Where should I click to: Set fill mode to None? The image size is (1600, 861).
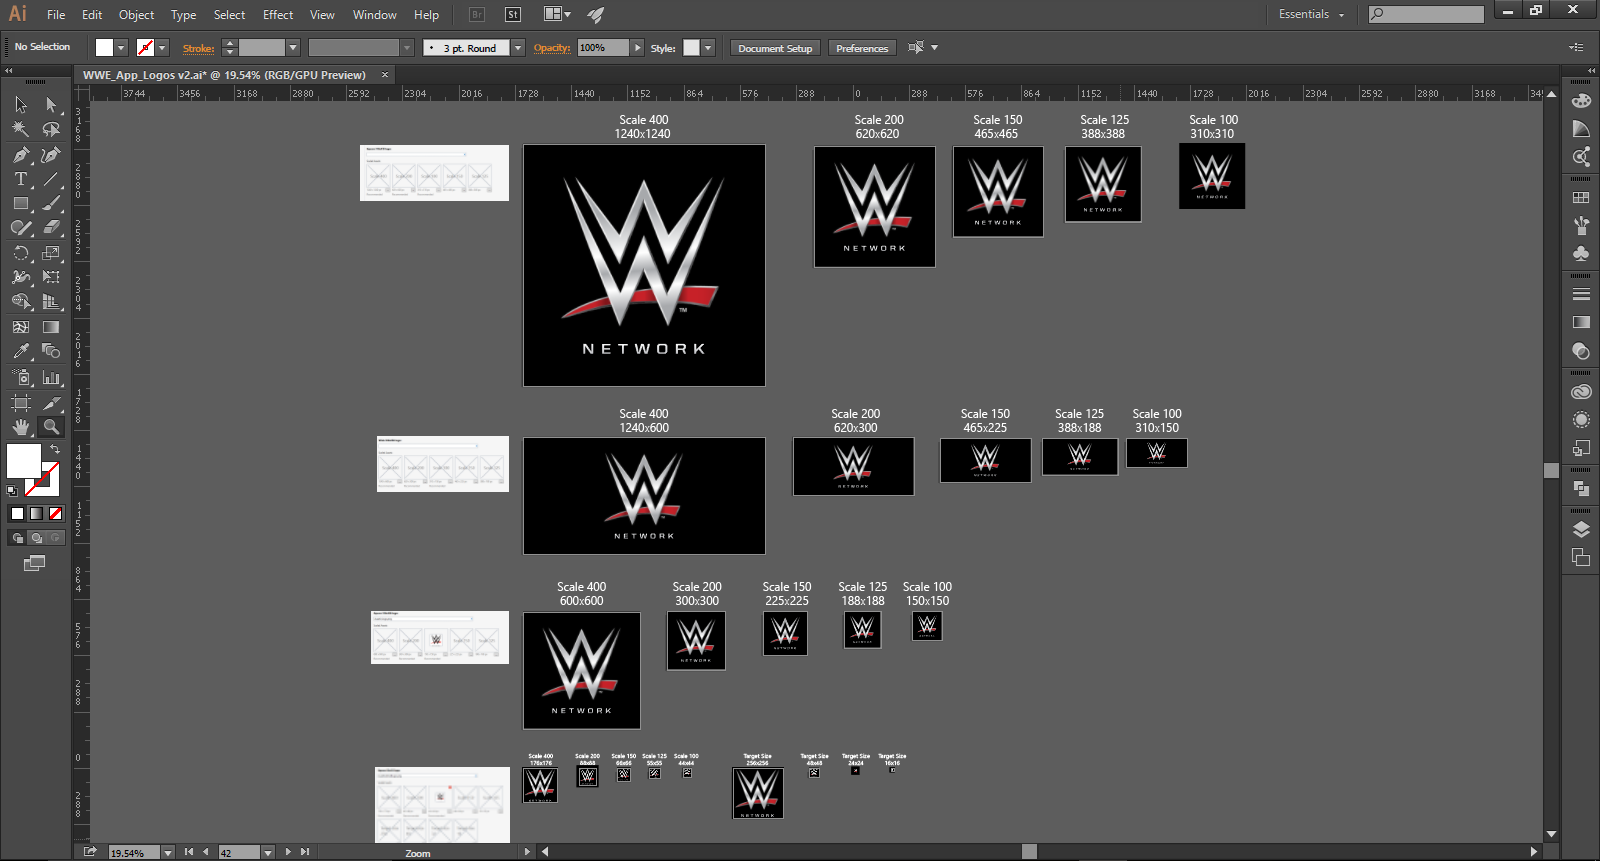[56, 513]
